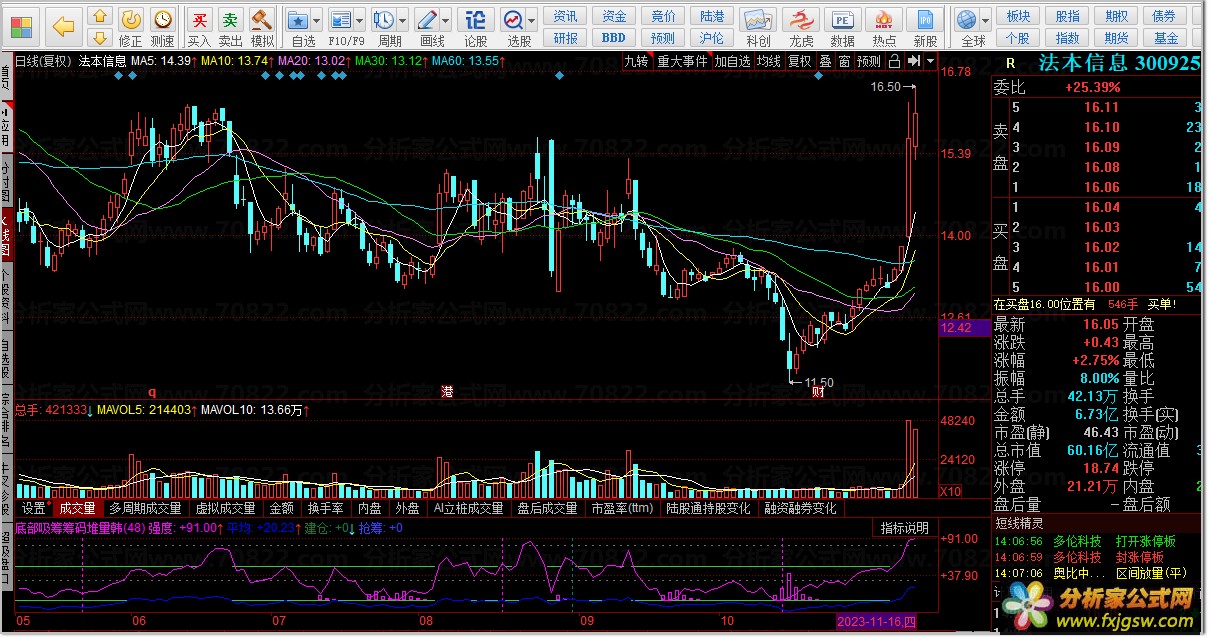Screen dimensions: 1210x638
Task: Expand the 画线 dropdown arrow
Action: pos(448,20)
